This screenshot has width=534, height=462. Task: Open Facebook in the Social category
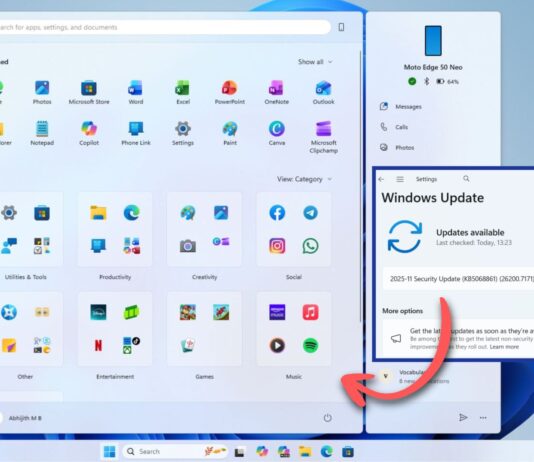click(x=277, y=213)
